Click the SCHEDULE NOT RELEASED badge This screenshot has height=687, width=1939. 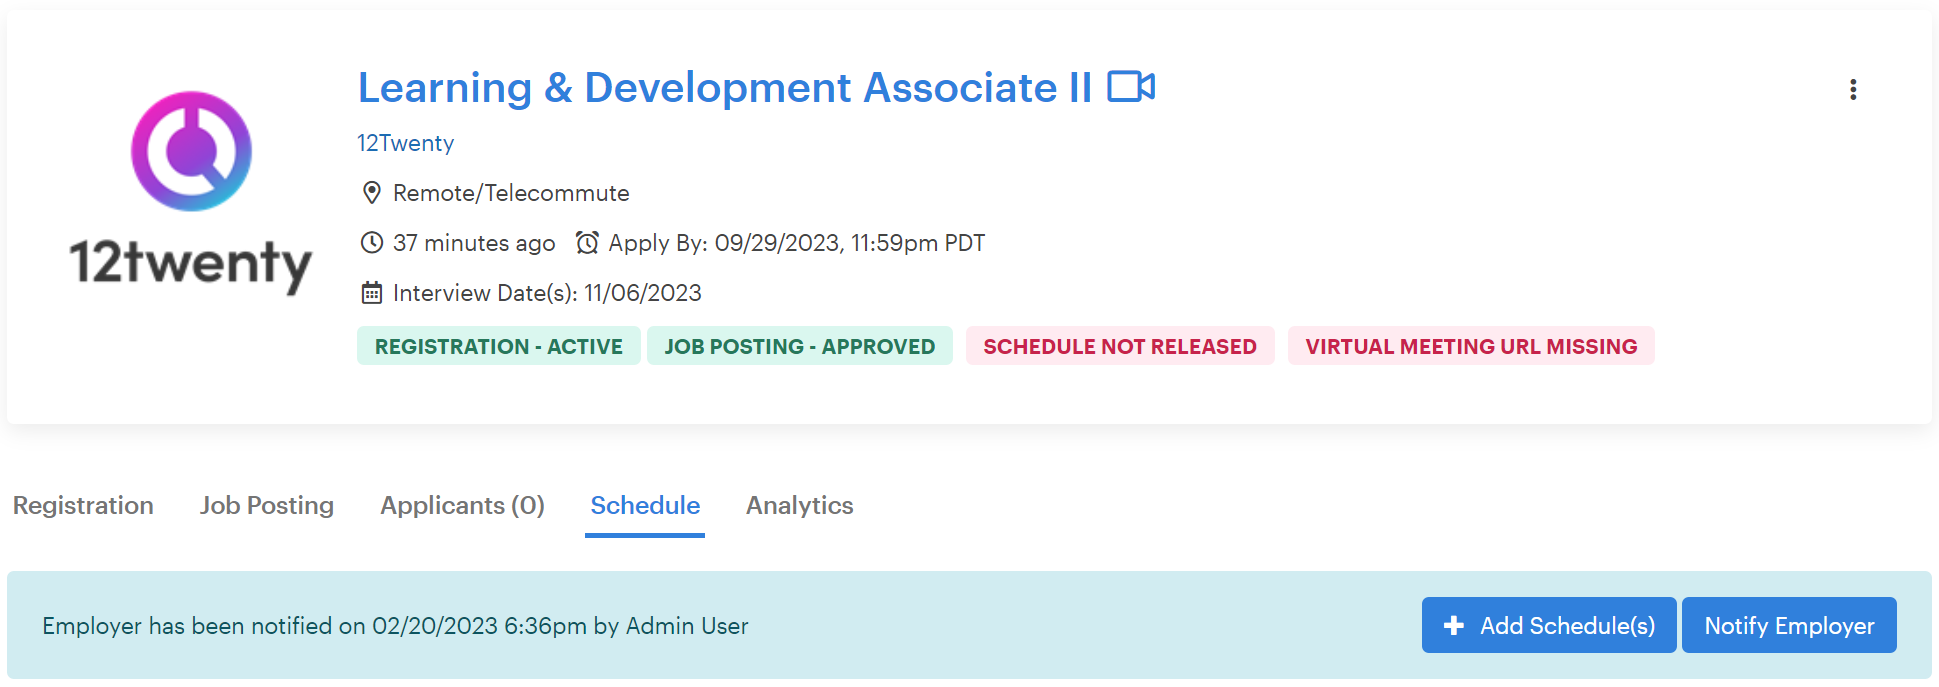[x=1120, y=346]
